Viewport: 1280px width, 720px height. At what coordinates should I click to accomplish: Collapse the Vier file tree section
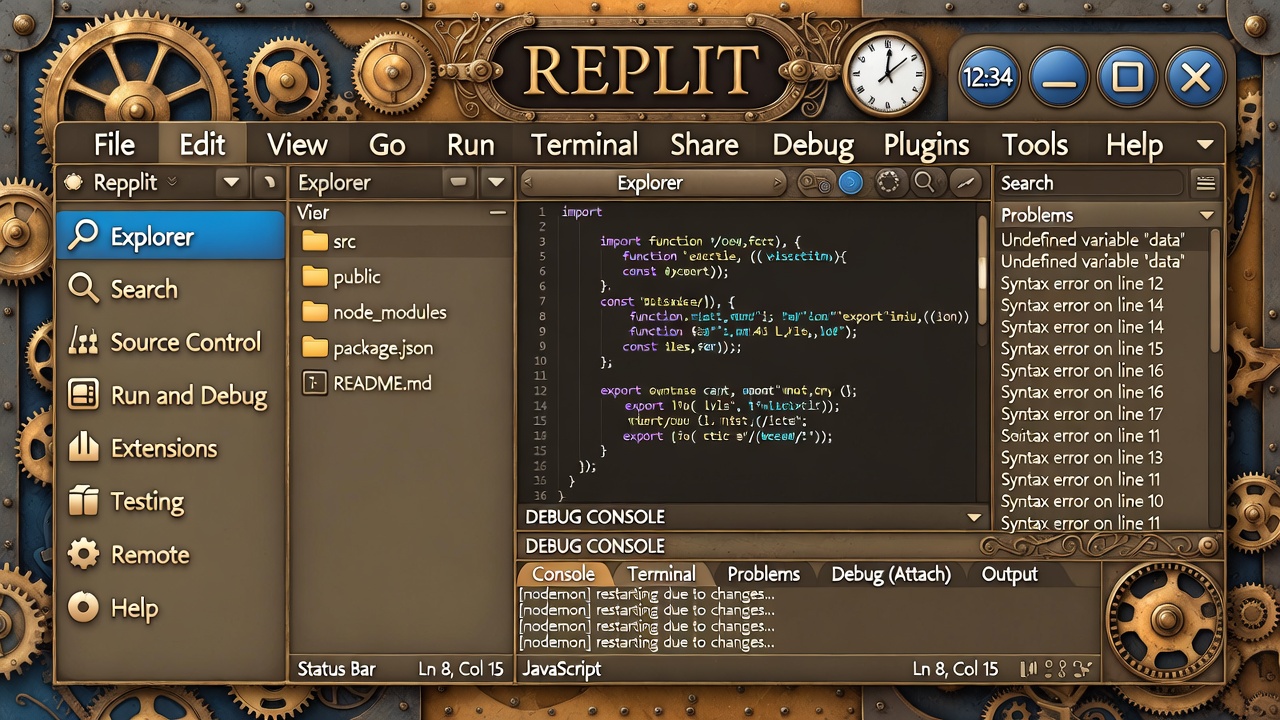point(497,212)
